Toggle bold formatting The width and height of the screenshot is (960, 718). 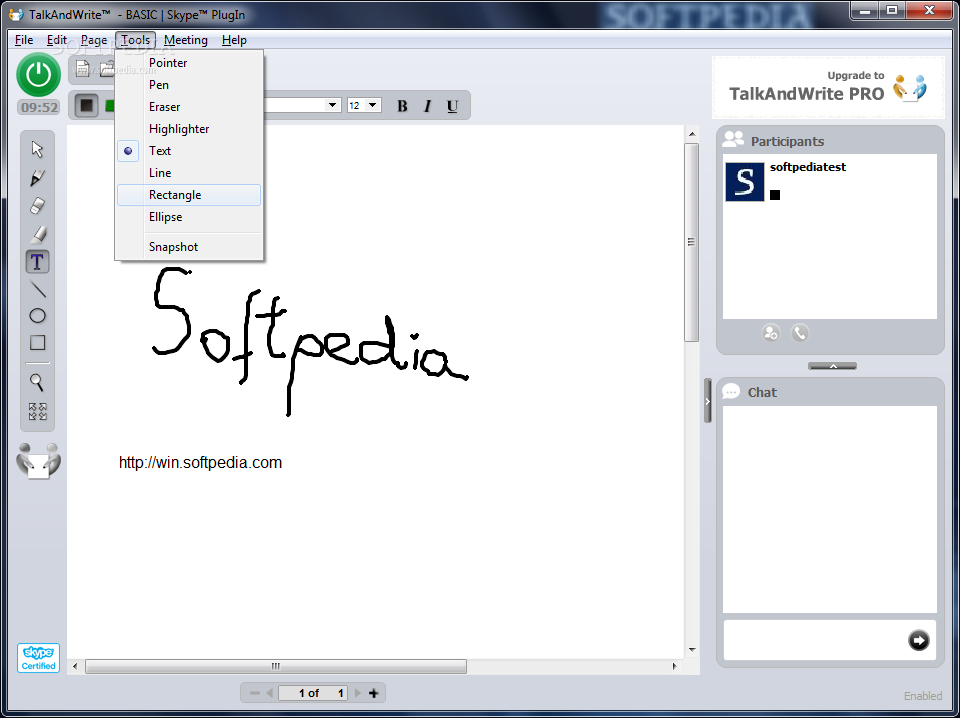pos(402,106)
